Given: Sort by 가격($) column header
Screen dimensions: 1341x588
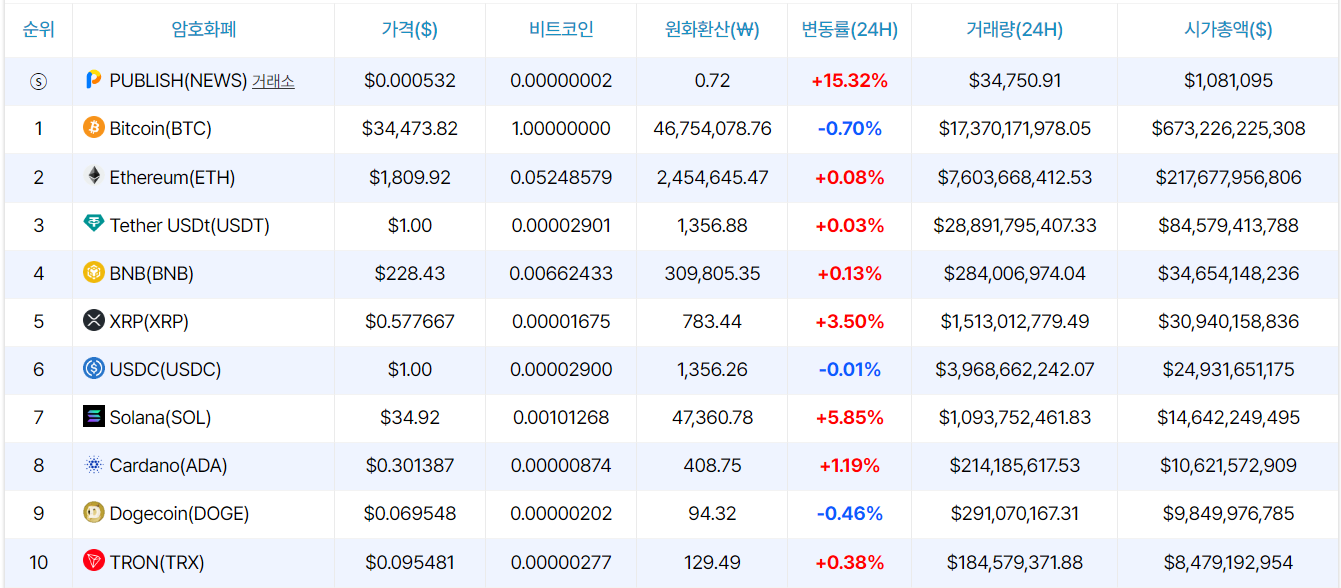Looking at the screenshot, I should [409, 30].
